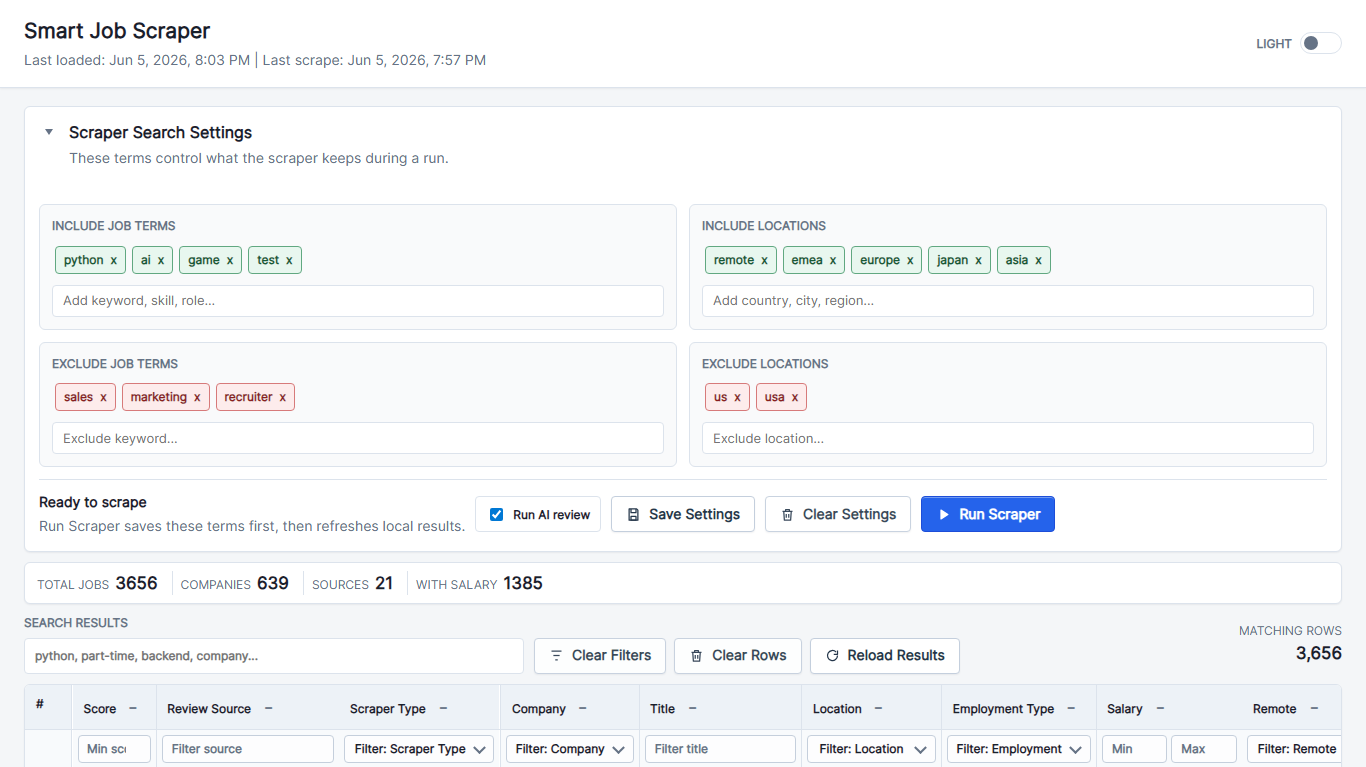The width and height of the screenshot is (1366, 767).
Task: Click the trash icon on Clear Rows
Action: (x=696, y=656)
